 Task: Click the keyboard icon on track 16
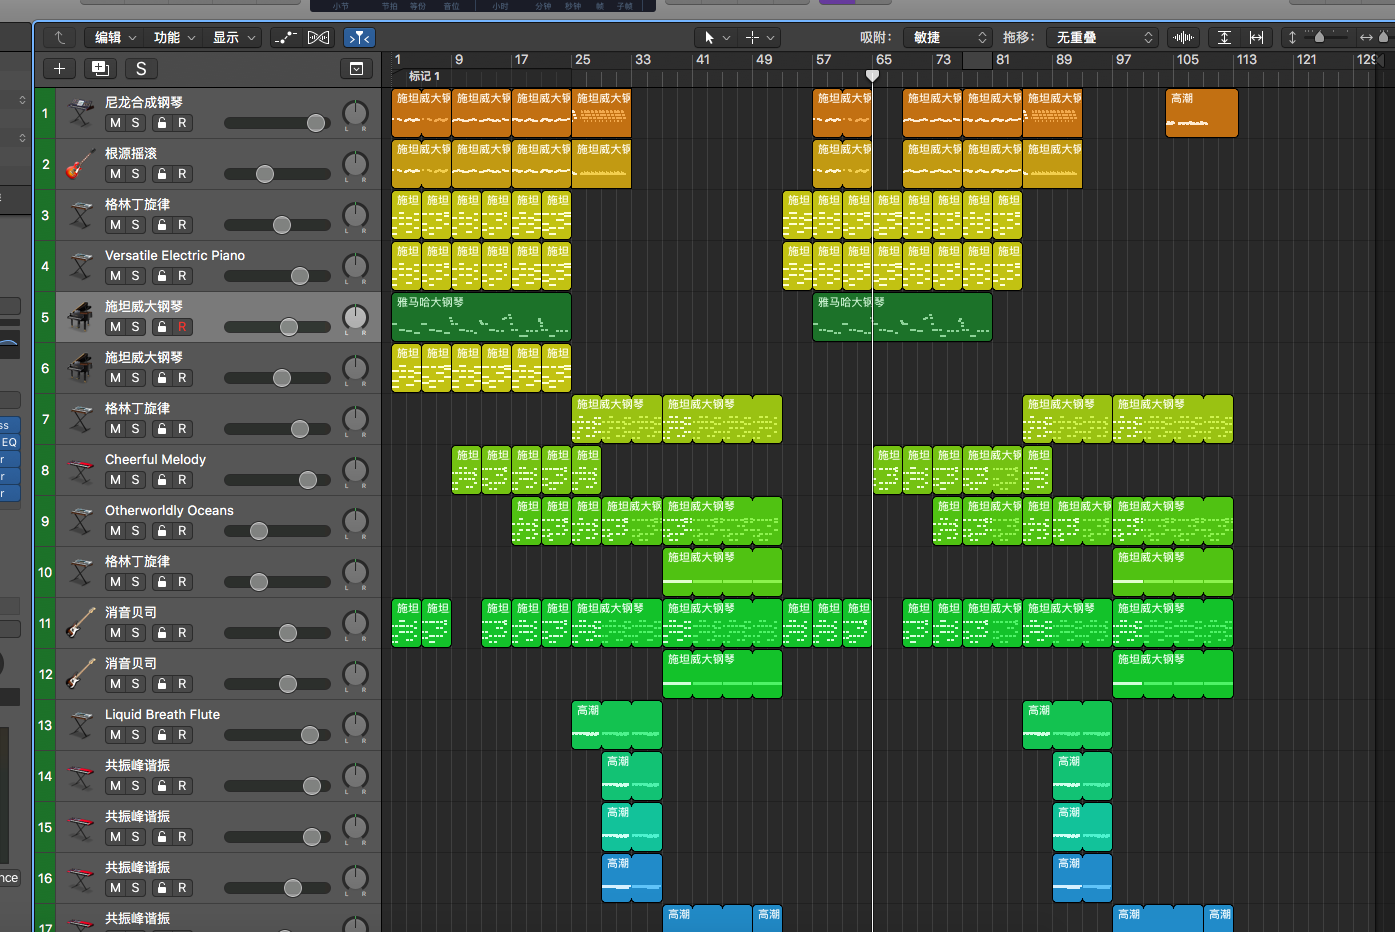[80, 877]
